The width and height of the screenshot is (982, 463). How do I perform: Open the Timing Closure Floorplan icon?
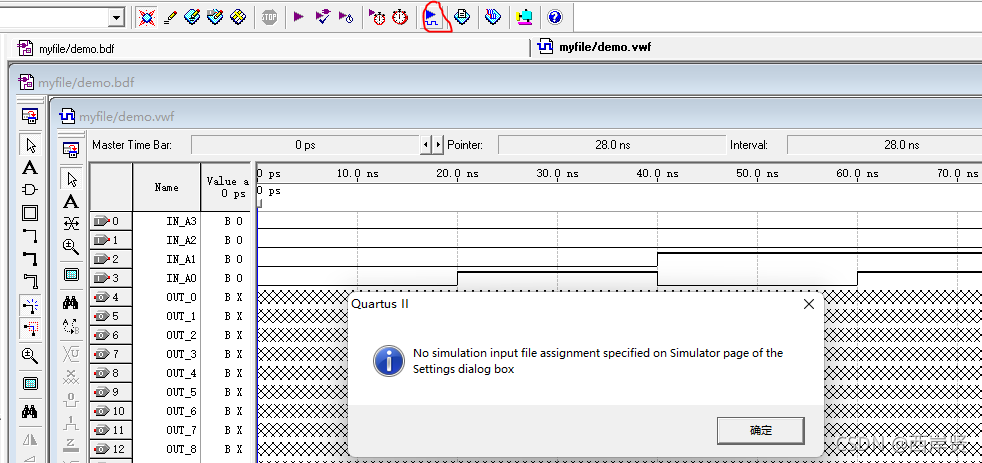coord(237,17)
